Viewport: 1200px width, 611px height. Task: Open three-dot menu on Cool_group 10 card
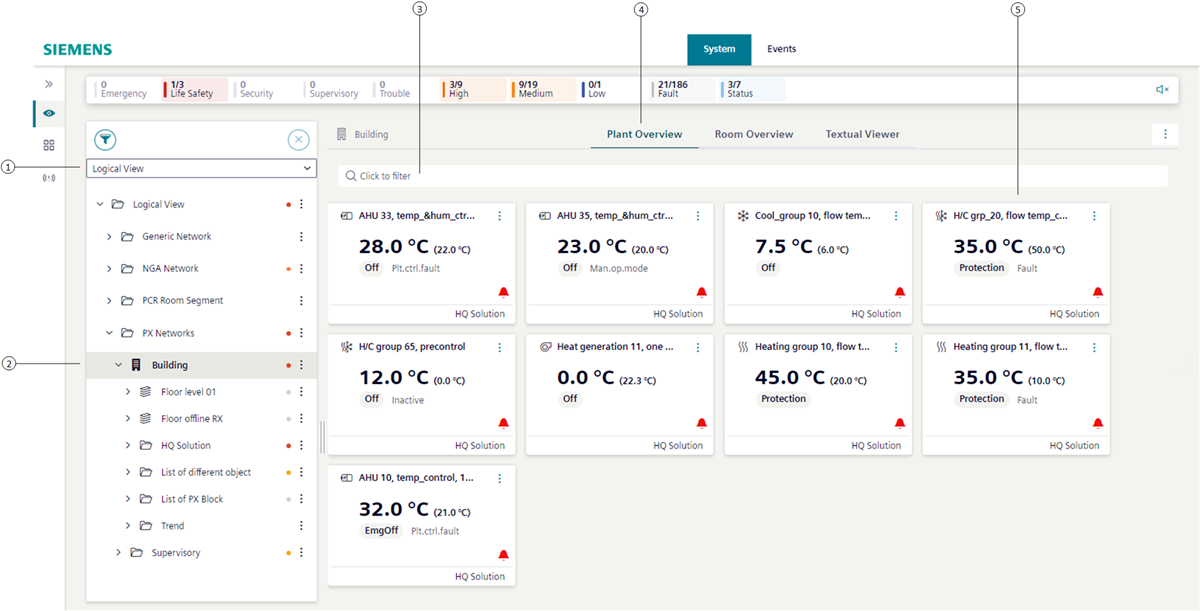pyautogui.click(x=896, y=216)
